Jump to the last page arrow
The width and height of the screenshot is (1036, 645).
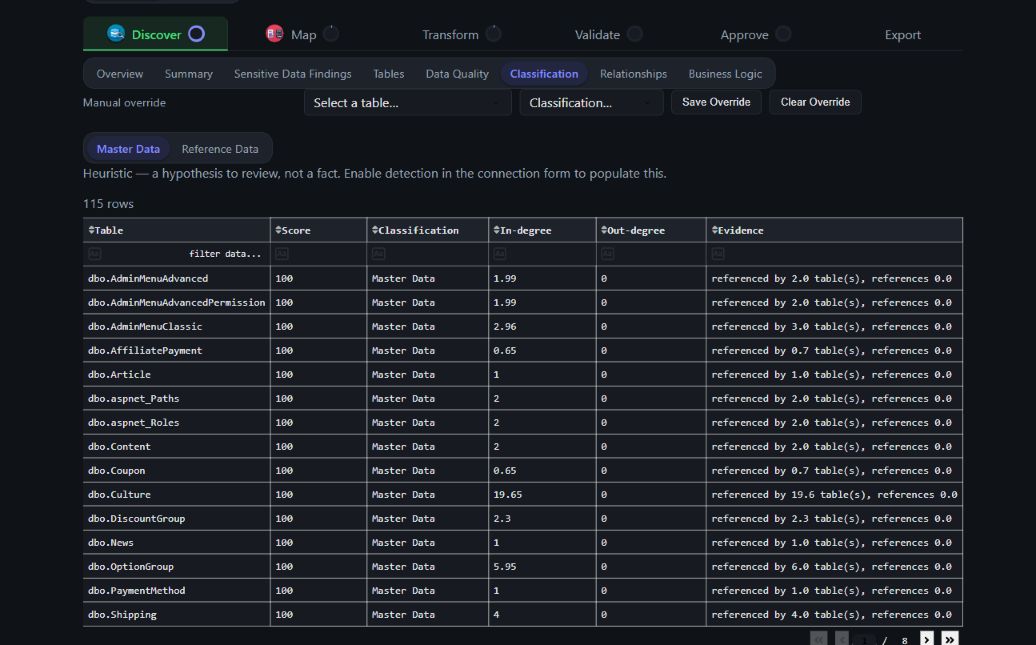(x=949, y=639)
